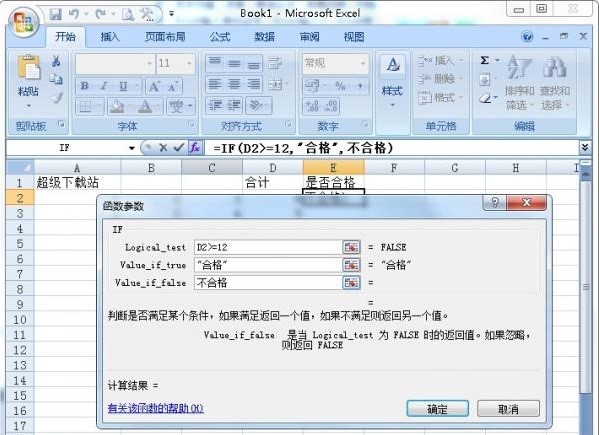Image resolution: width=599 pixels, height=435 pixels.
Task: Click the Insert Function fx icon
Action: 195,147
